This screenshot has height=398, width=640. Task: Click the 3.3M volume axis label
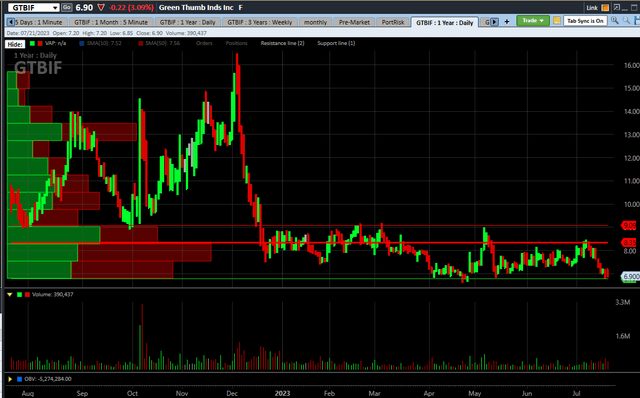tap(623, 302)
